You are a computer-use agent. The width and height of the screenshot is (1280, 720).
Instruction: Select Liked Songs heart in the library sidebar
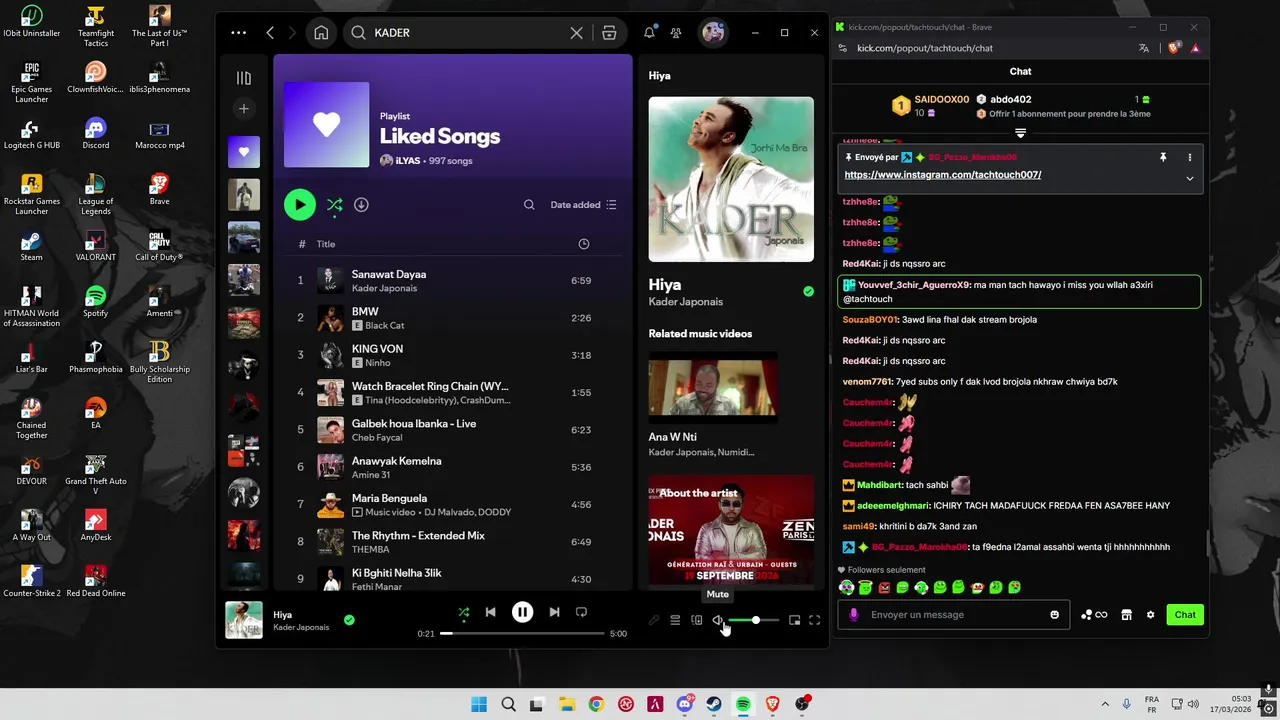(x=244, y=152)
